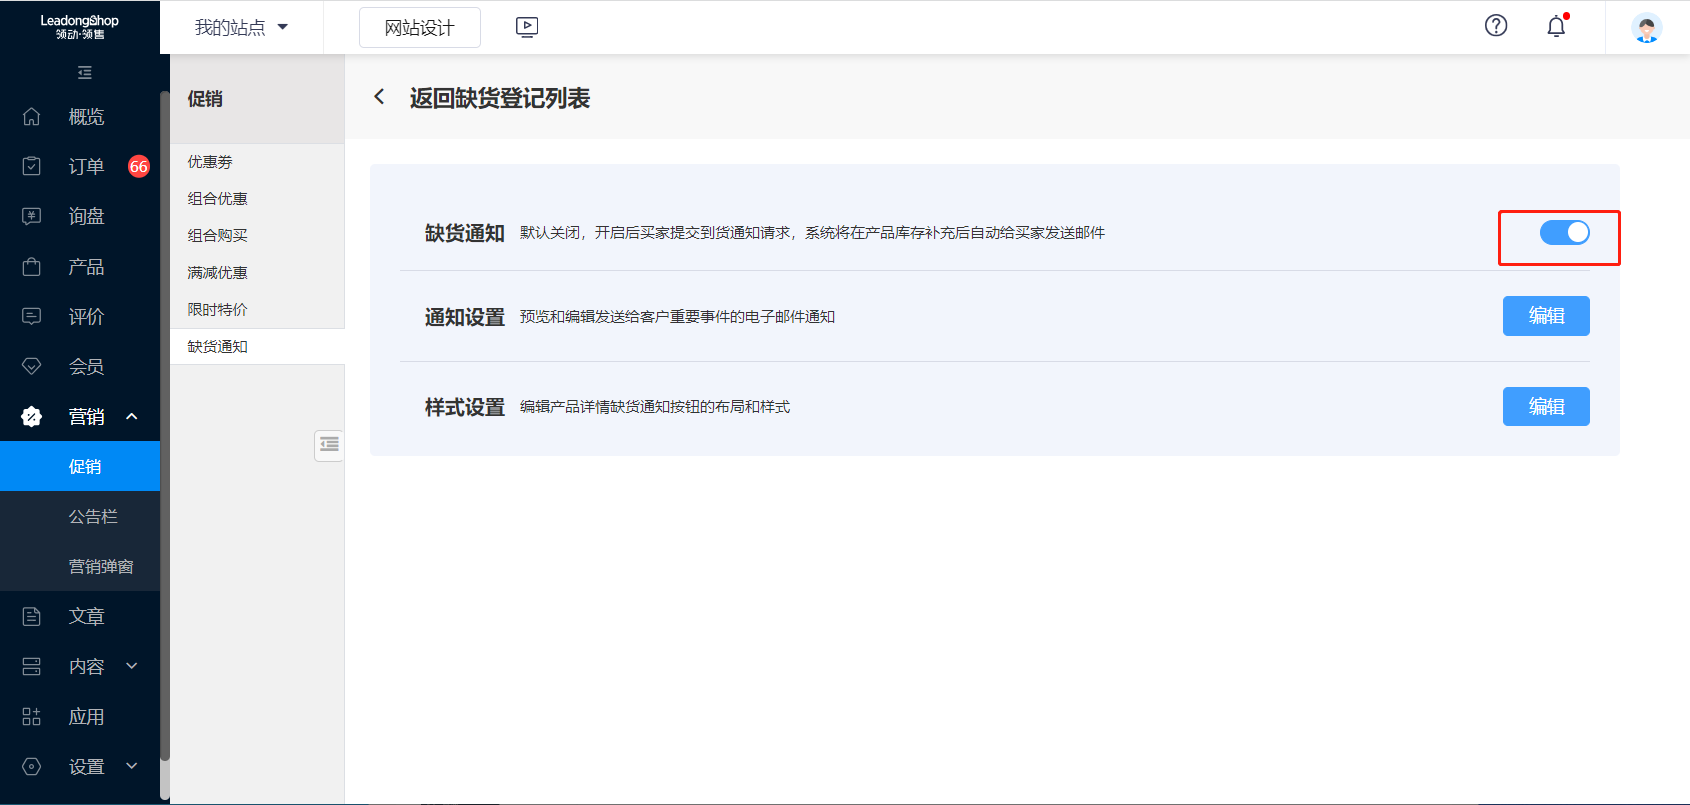This screenshot has width=1690, height=805.
Task: Click the user avatar icon
Action: pos(1646,28)
